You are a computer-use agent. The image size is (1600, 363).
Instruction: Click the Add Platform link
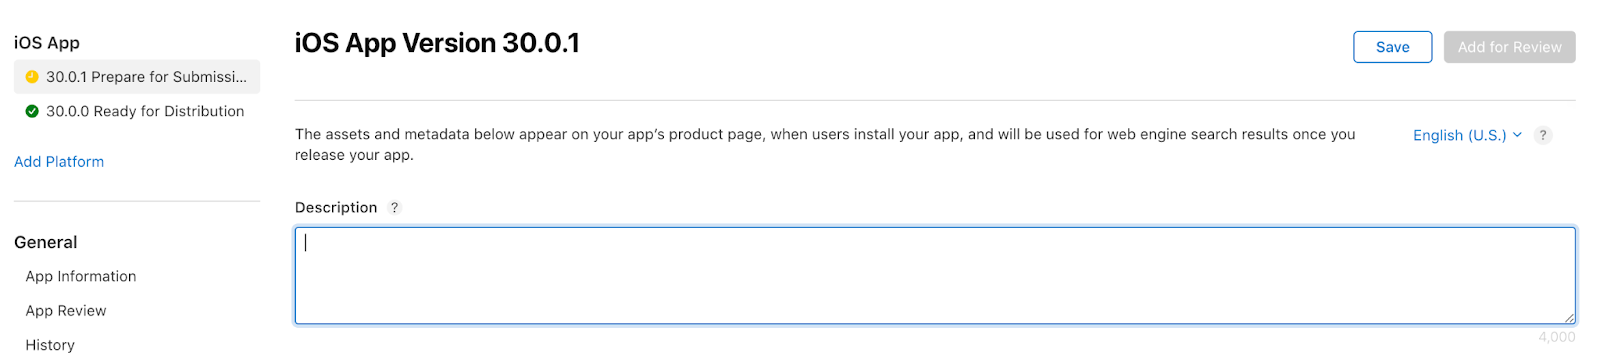pyautogui.click(x=59, y=162)
